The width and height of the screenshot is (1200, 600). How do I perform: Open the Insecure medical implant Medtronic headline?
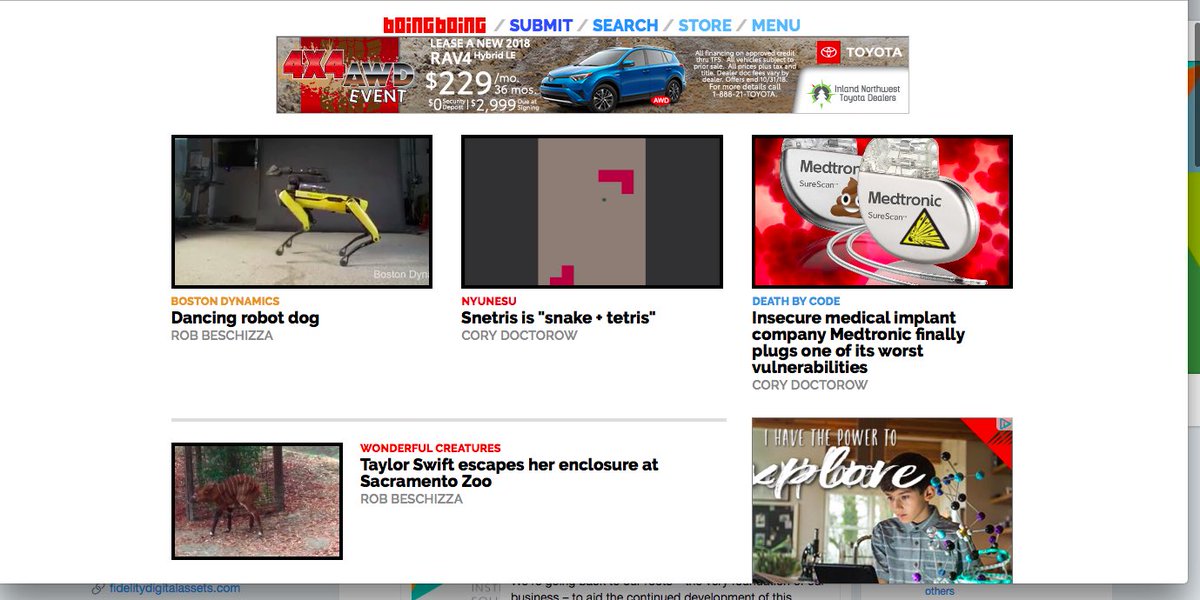pyautogui.click(x=858, y=343)
